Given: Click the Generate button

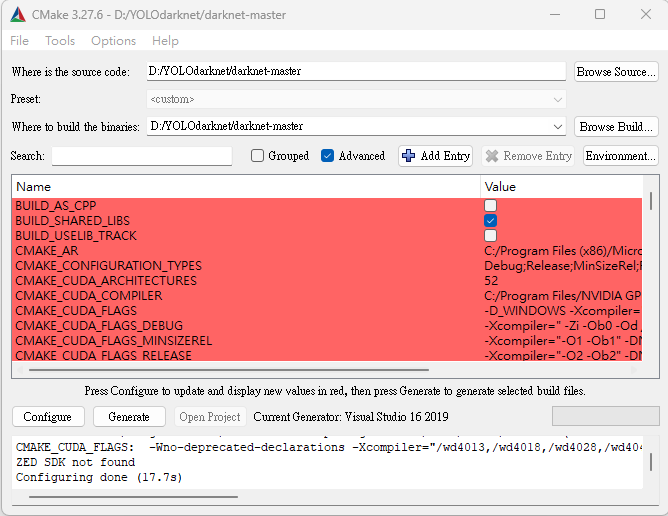Looking at the screenshot, I should (129, 417).
